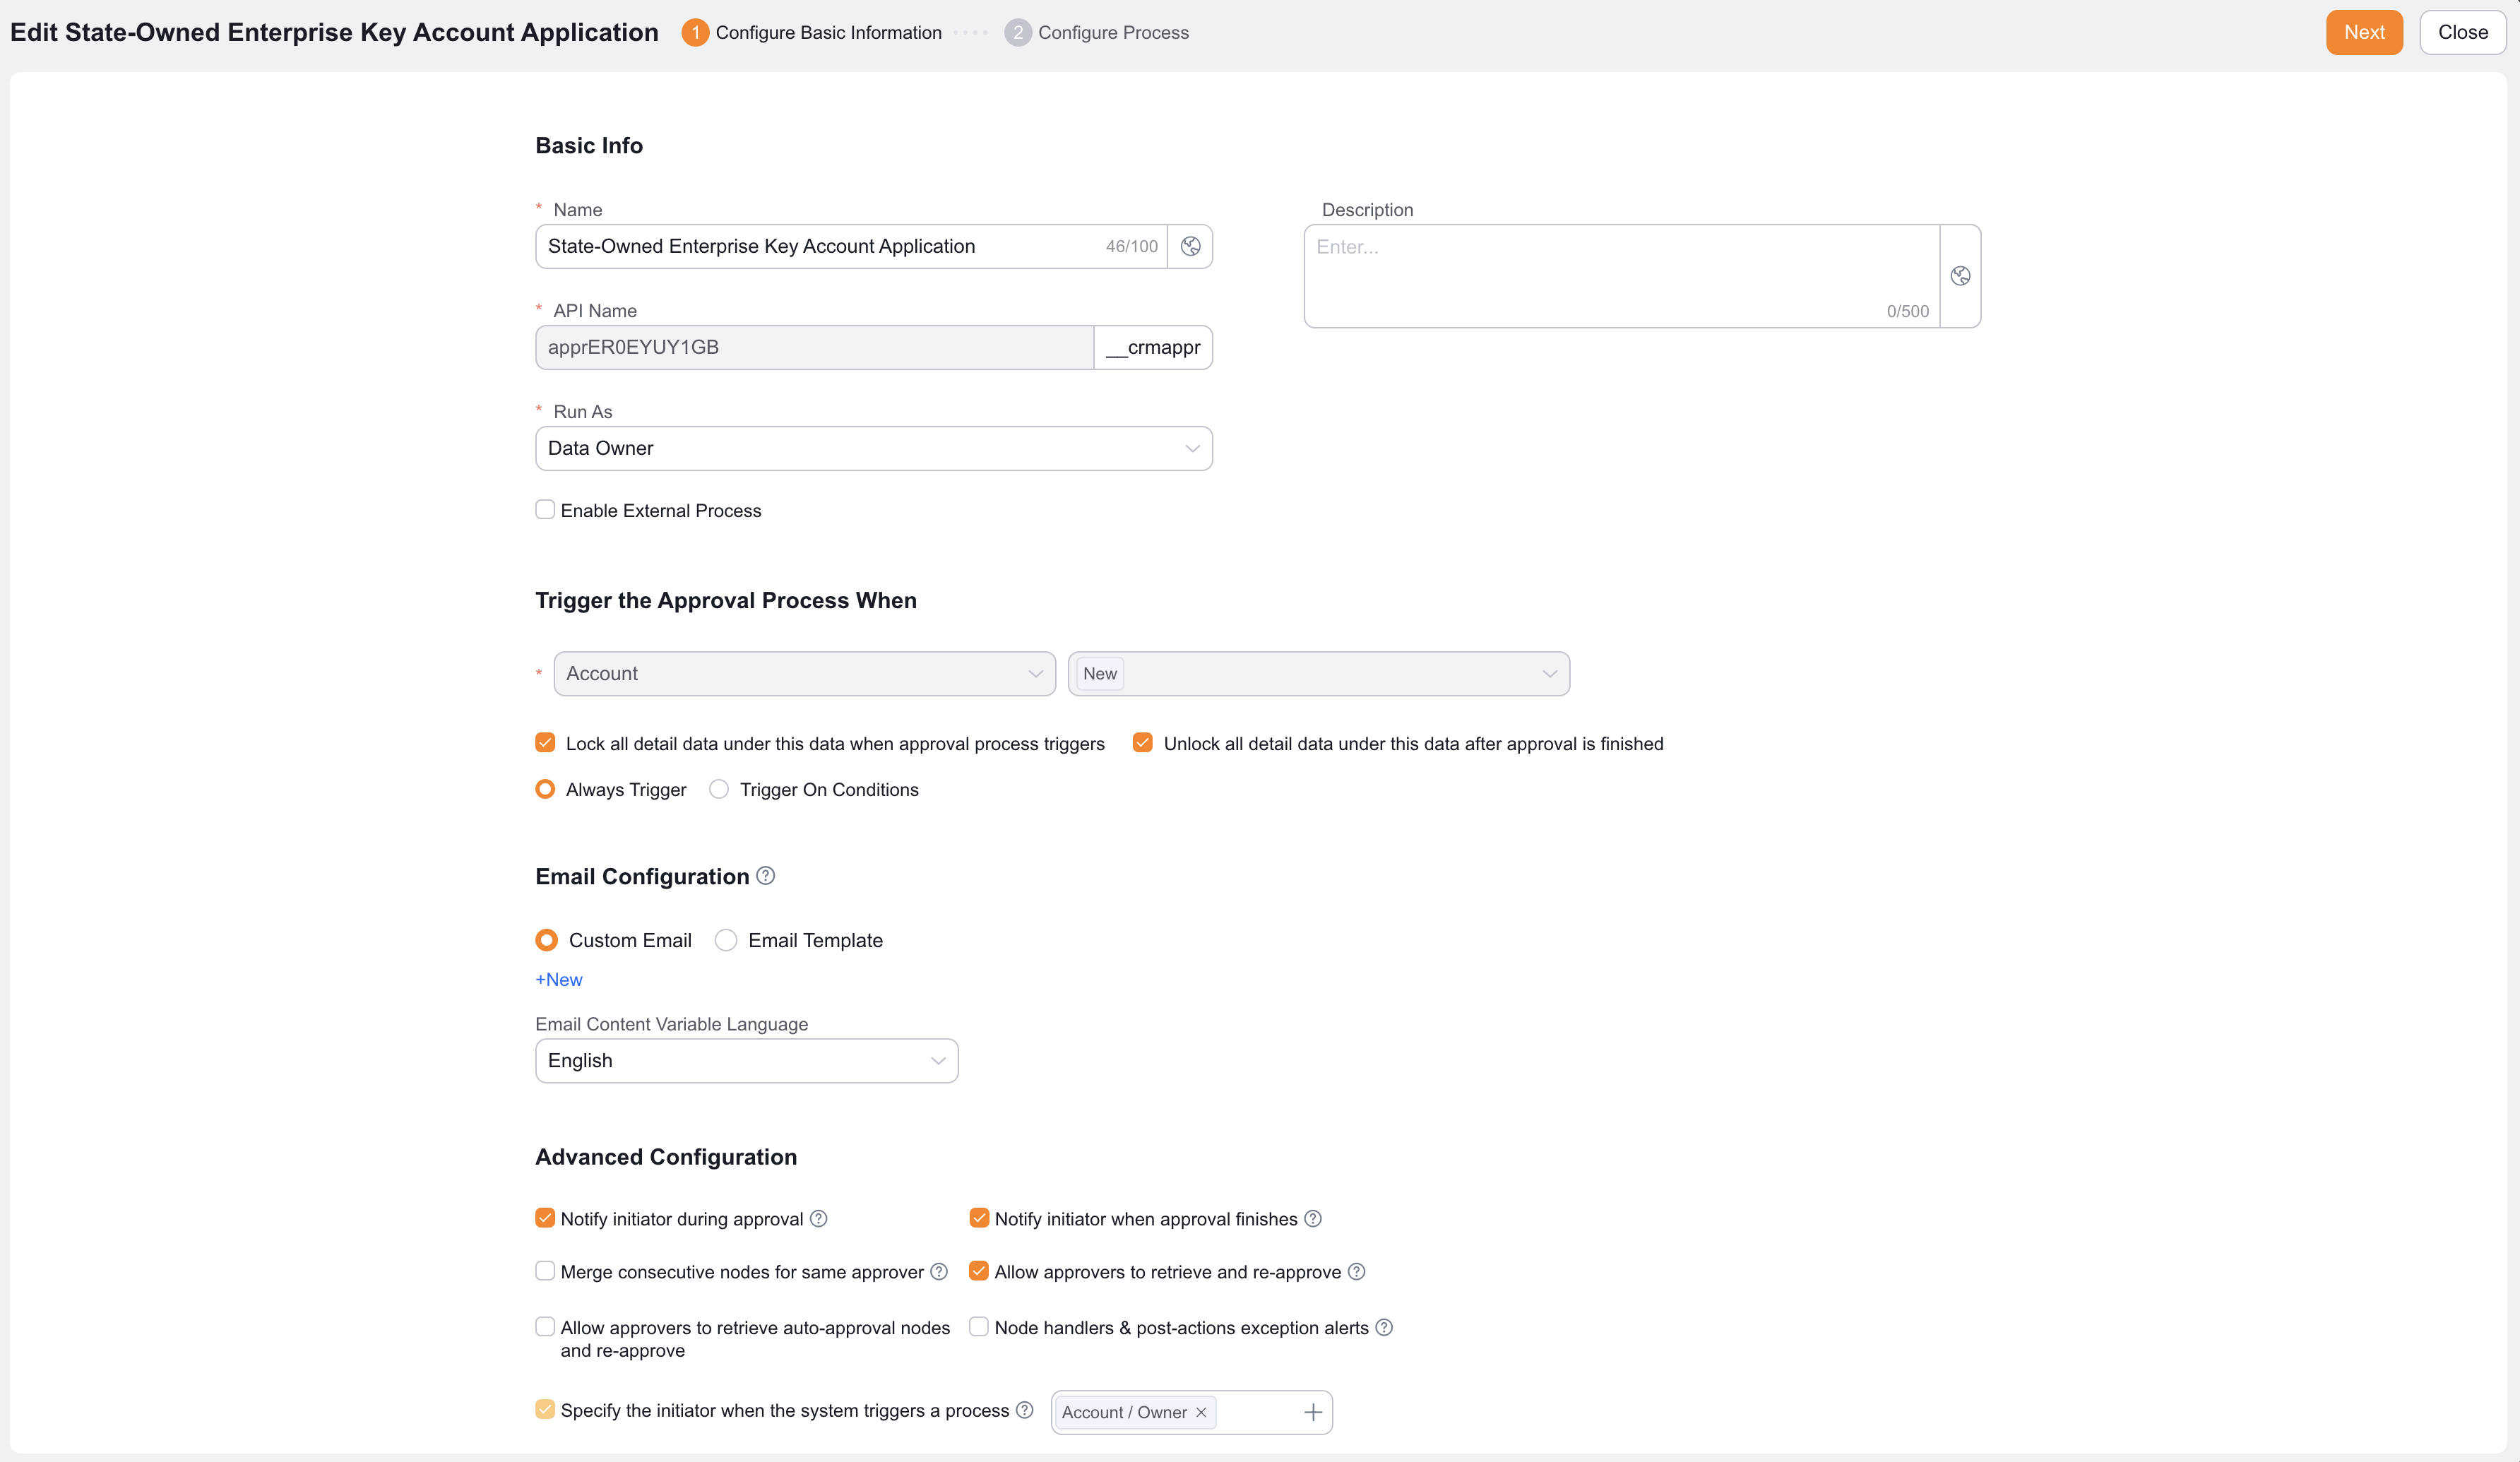Remove the Account / Owner tag
2520x1462 pixels.
[x=1201, y=1412]
